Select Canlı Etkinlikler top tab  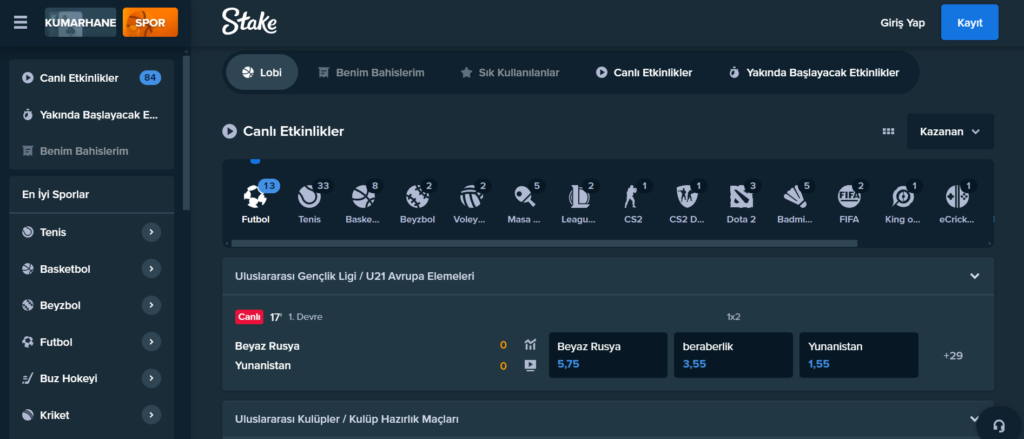pos(644,73)
